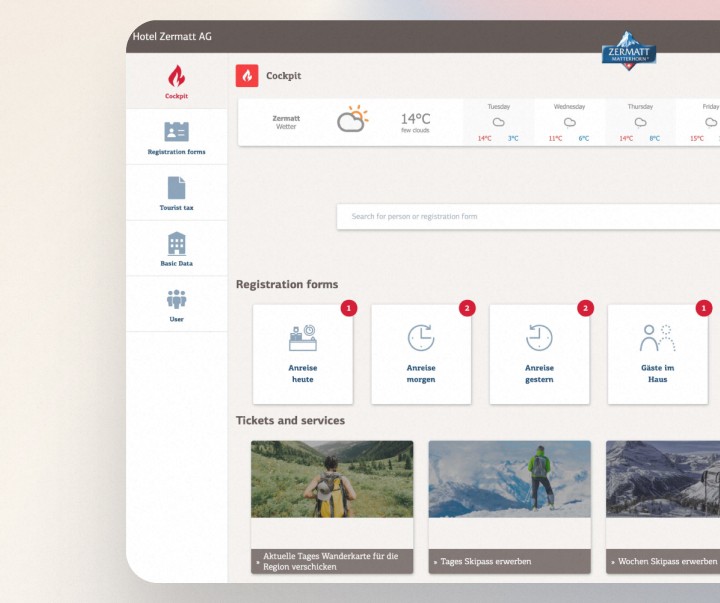The height and width of the screenshot is (603, 720).
Task: Open the Gäste im Haus card
Action: click(658, 354)
